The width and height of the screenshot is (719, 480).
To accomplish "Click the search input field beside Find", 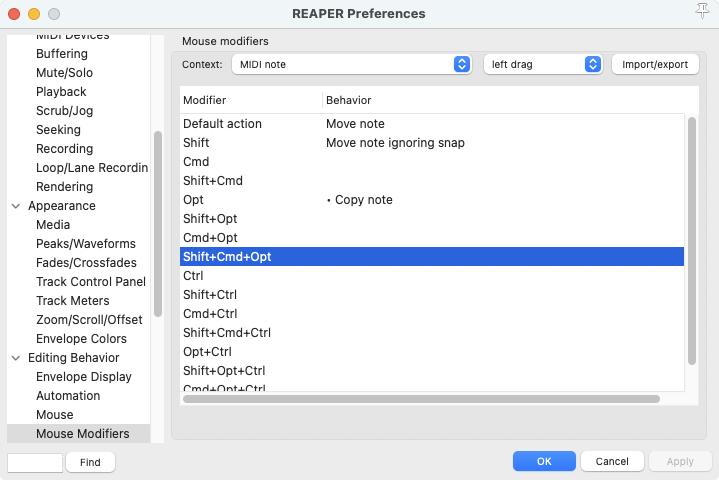I will click(x=35, y=462).
